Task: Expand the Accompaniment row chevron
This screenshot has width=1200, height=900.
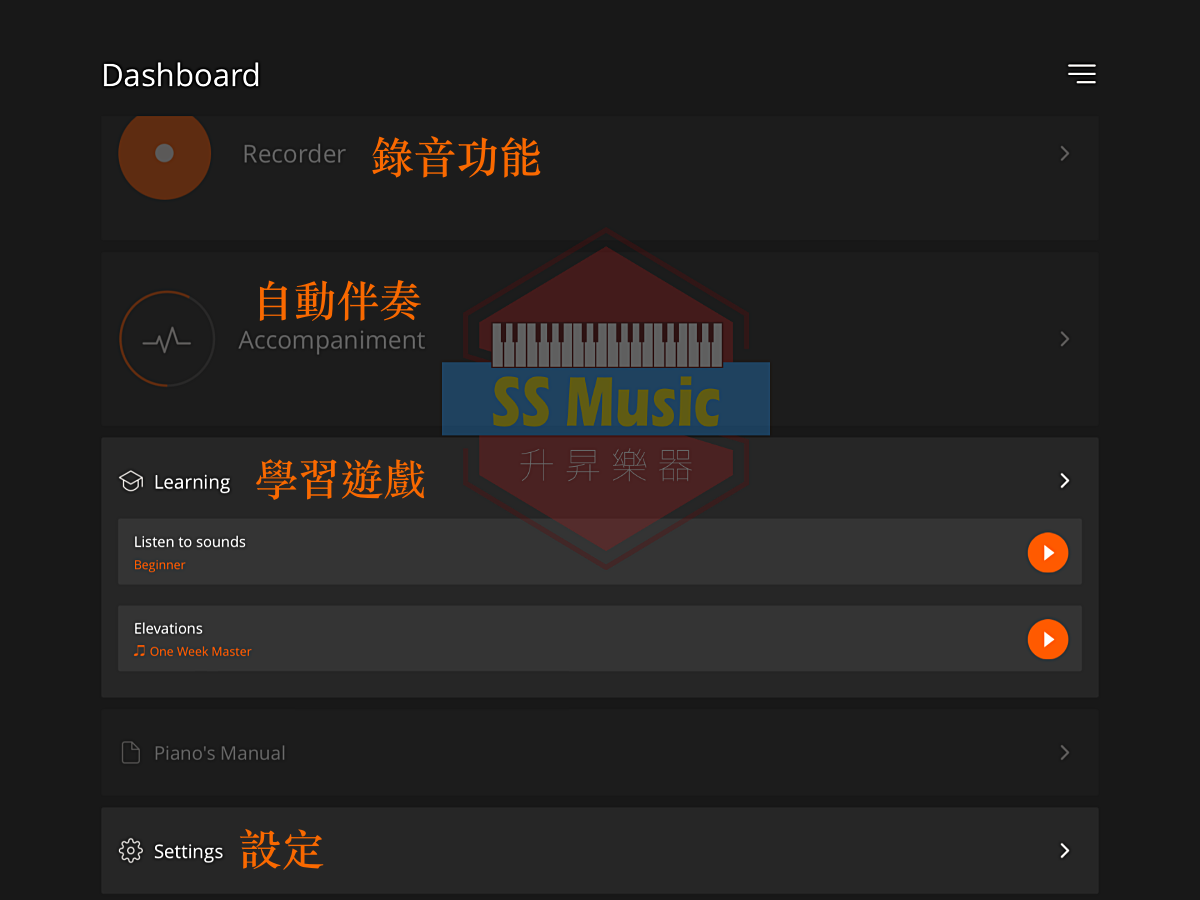Action: (1065, 339)
